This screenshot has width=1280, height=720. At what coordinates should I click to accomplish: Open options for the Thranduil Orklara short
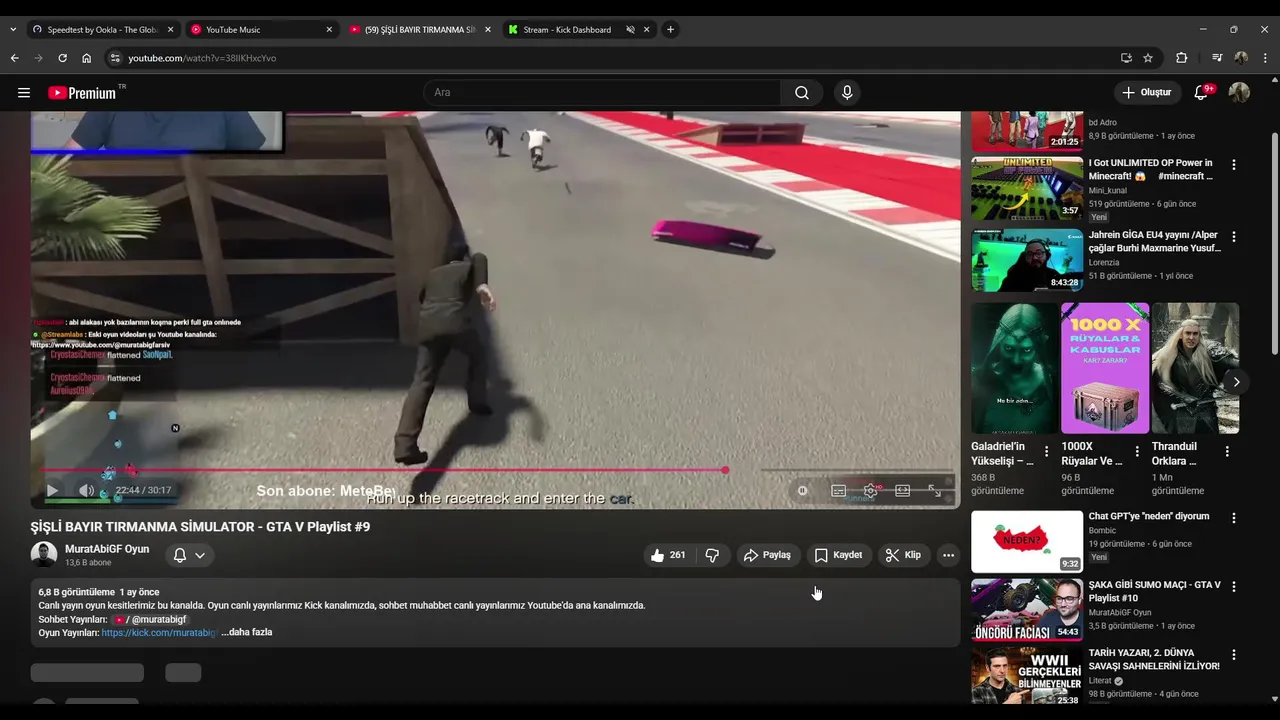coord(1227,452)
